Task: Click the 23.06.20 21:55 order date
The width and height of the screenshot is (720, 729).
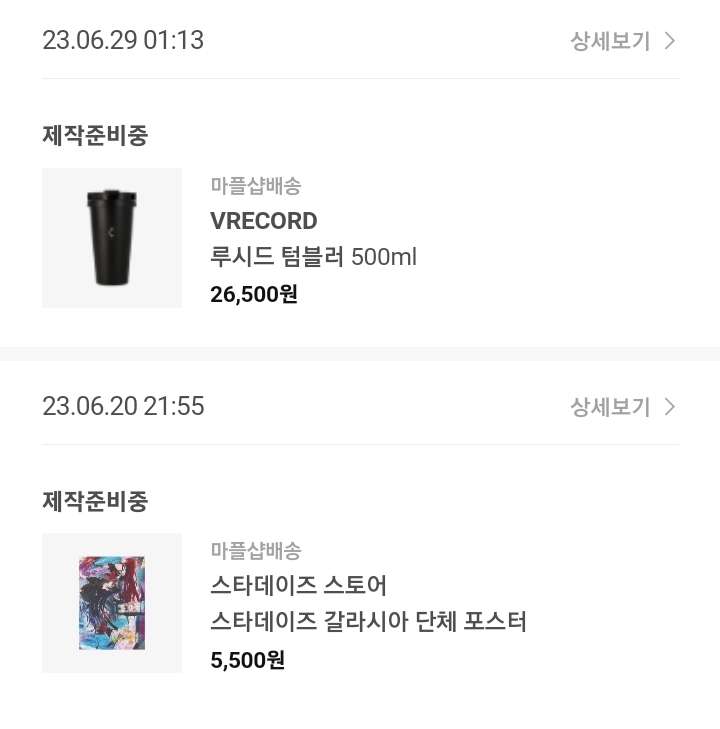Action: click(x=123, y=407)
